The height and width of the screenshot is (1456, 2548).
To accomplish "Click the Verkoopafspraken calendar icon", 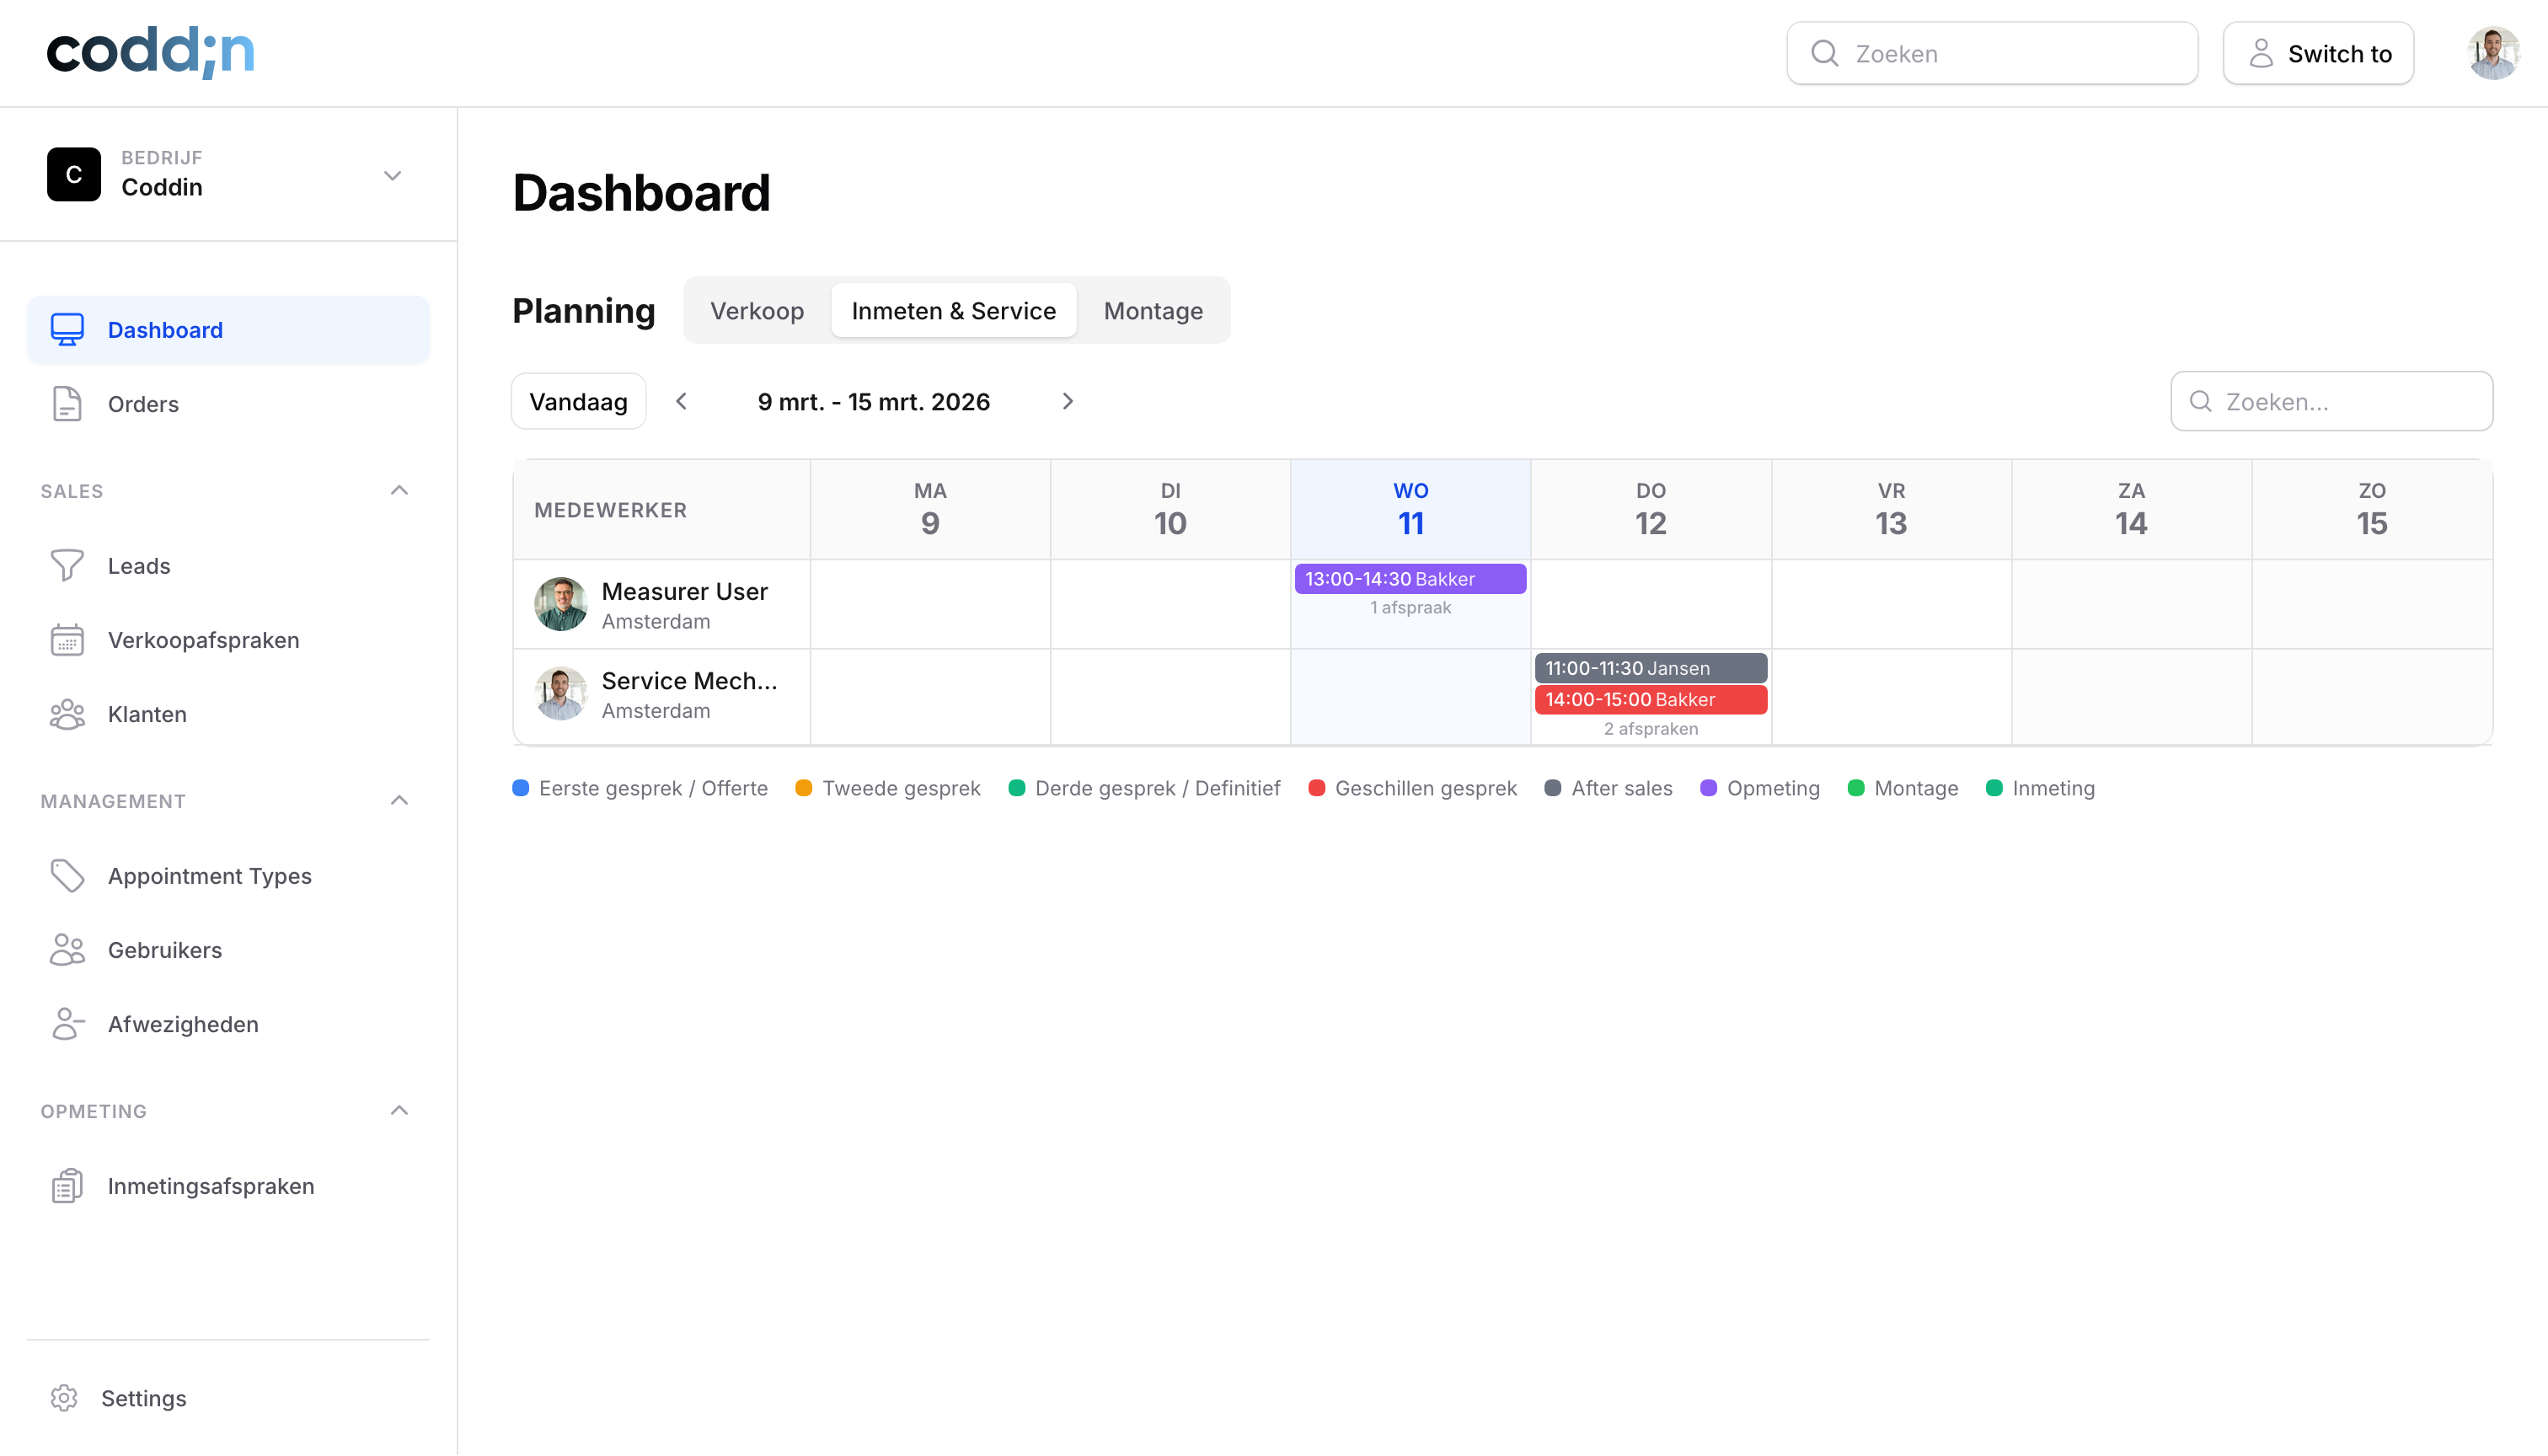I will 66,640.
